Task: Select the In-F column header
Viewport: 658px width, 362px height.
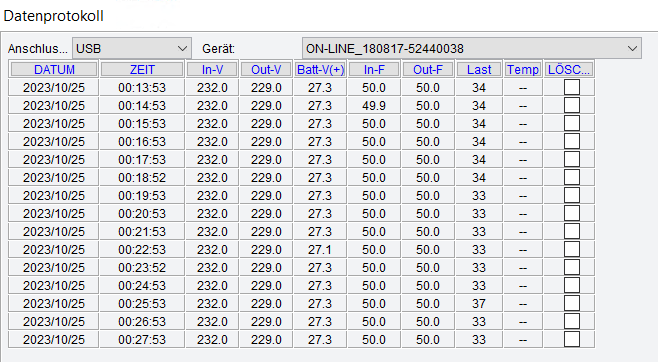Action: coord(374,70)
